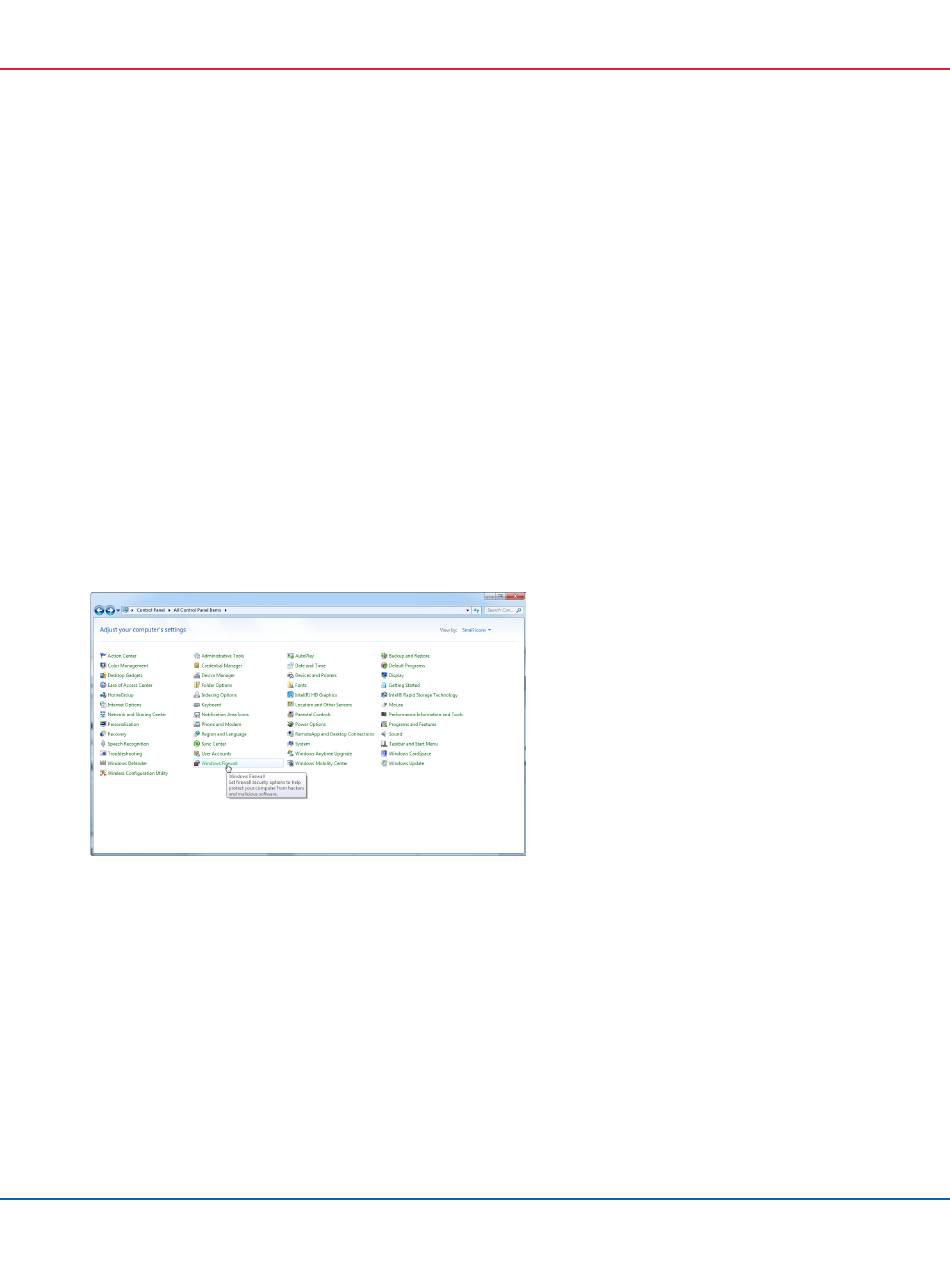The image size is (950, 1267).
Task: Click the address bar refresh button
Action: click(x=477, y=609)
